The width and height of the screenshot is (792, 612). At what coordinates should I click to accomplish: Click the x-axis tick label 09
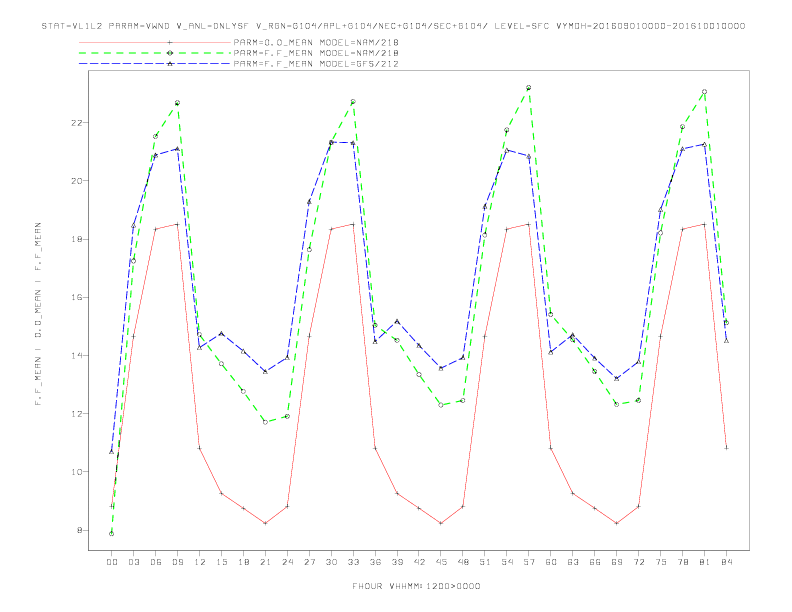[177, 562]
